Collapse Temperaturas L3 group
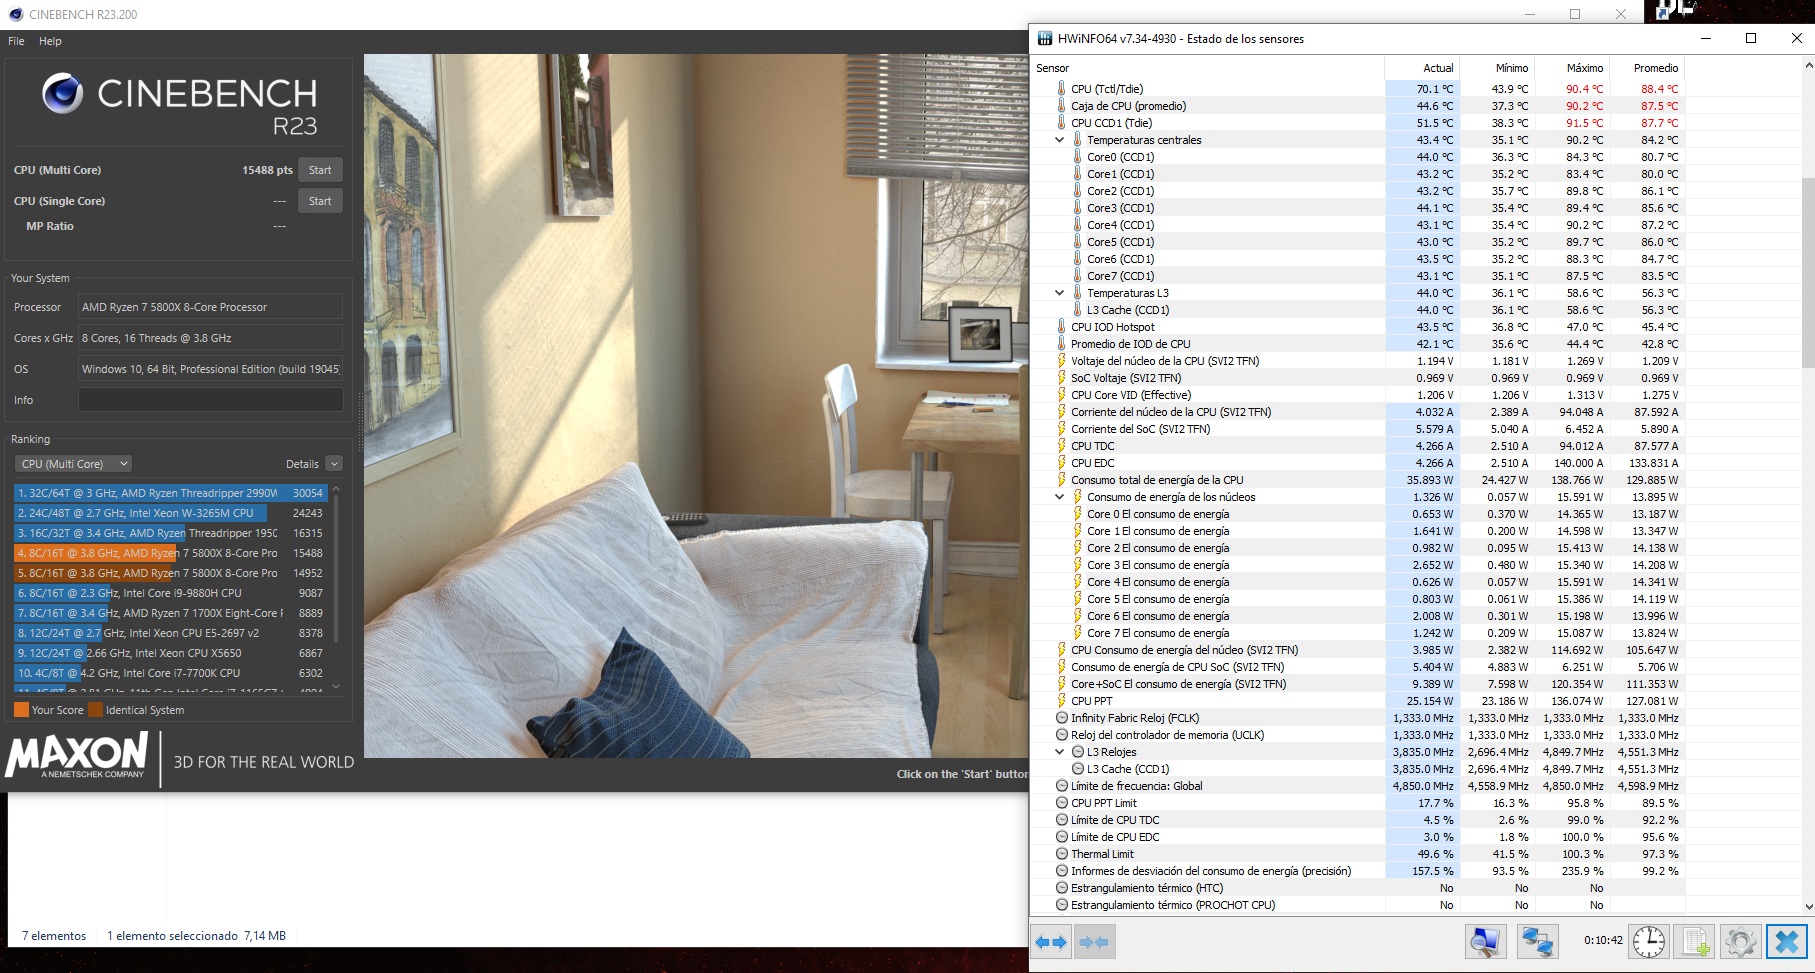Image resolution: width=1815 pixels, height=973 pixels. [1060, 293]
